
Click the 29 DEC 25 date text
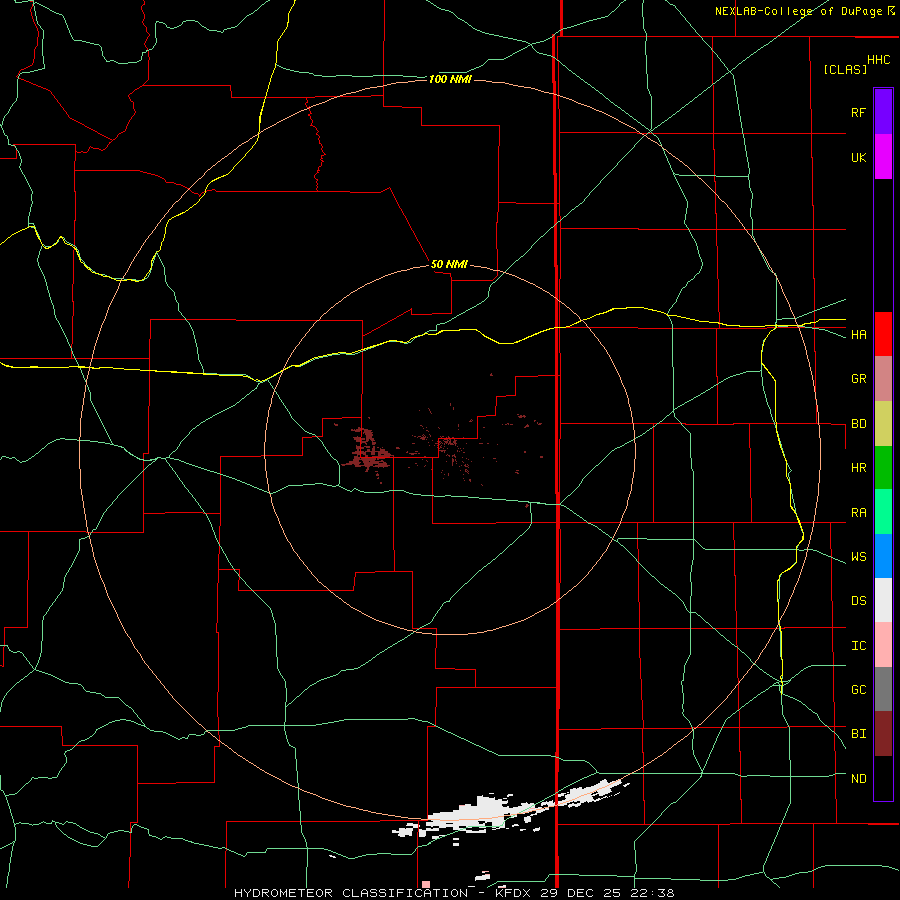[x=585, y=893]
